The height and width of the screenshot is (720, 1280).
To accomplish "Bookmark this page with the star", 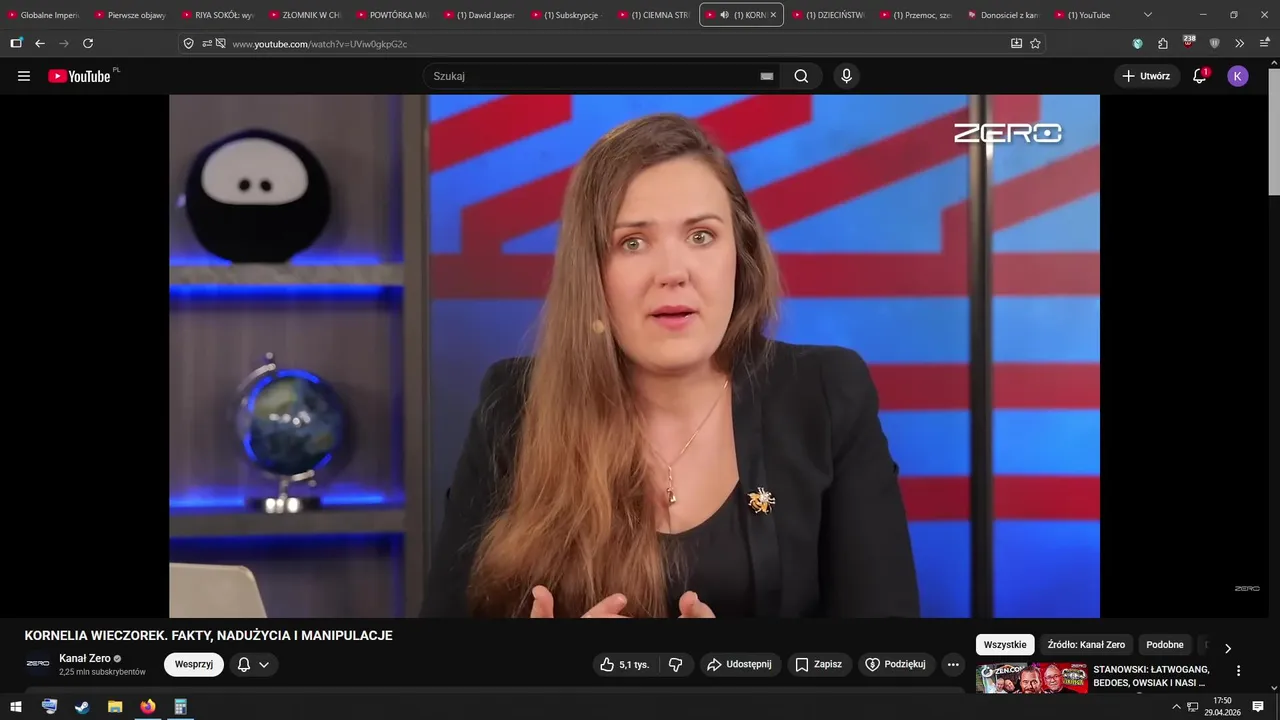I will 1035,43.
